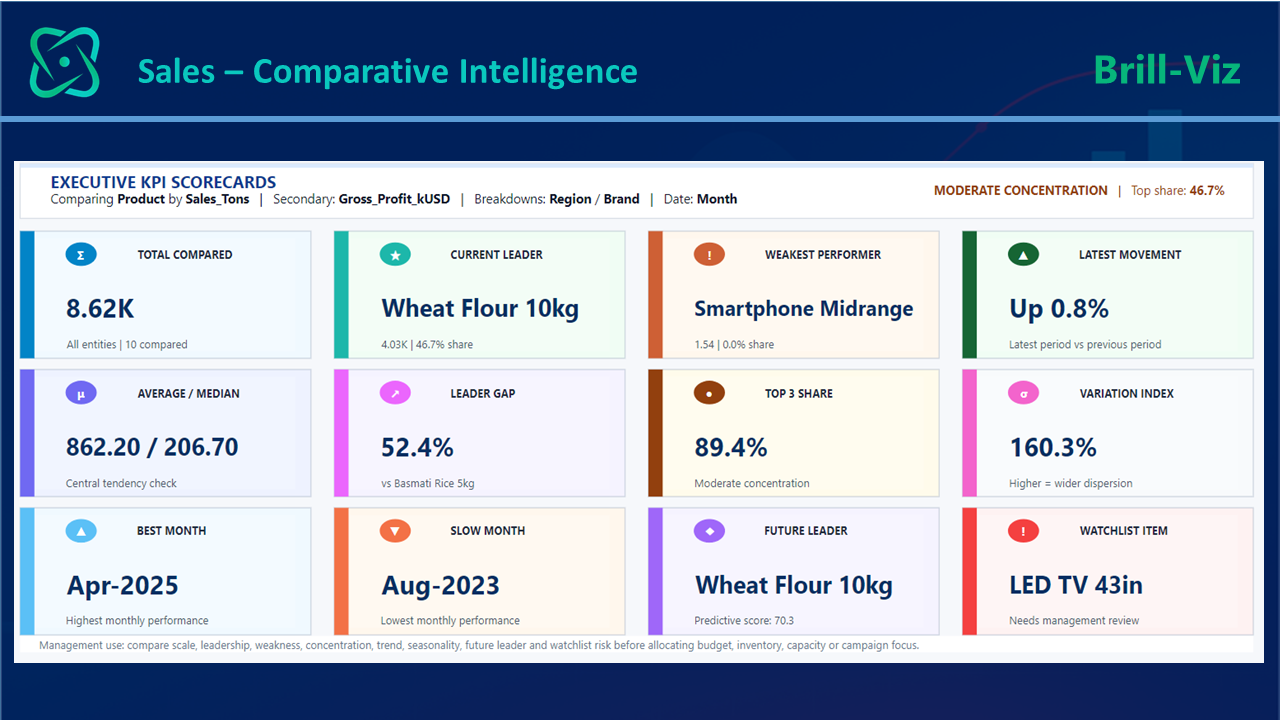Click the Moderate Concentration status label
Image resolution: width=1280 pixels, height=720 pixels.
tap(1021, 190)
